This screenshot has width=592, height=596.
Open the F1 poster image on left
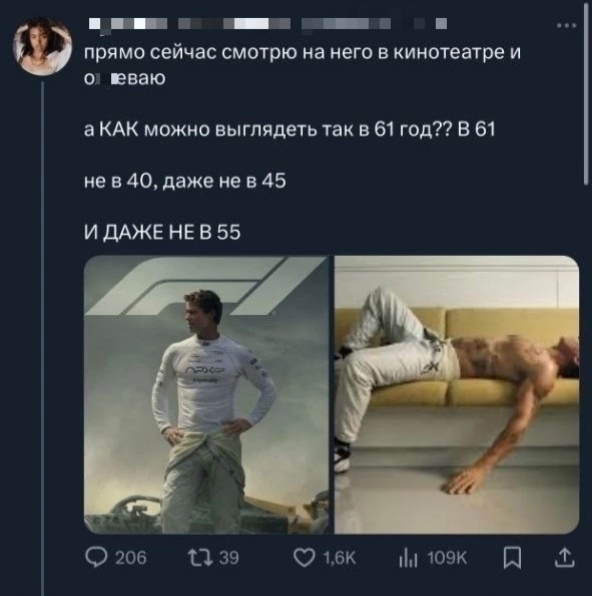click(x=206, y=395)
